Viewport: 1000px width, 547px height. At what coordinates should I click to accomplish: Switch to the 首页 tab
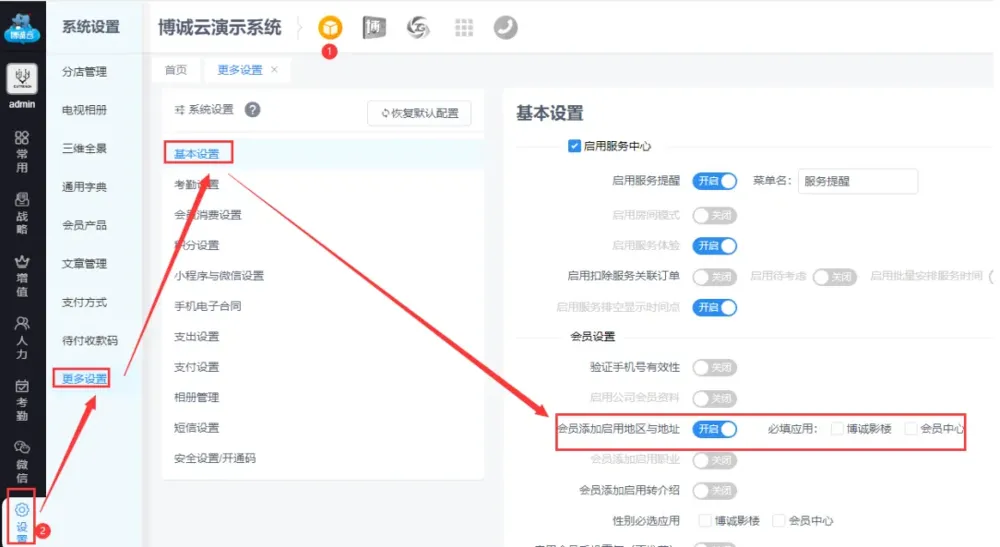coord(176,70)
